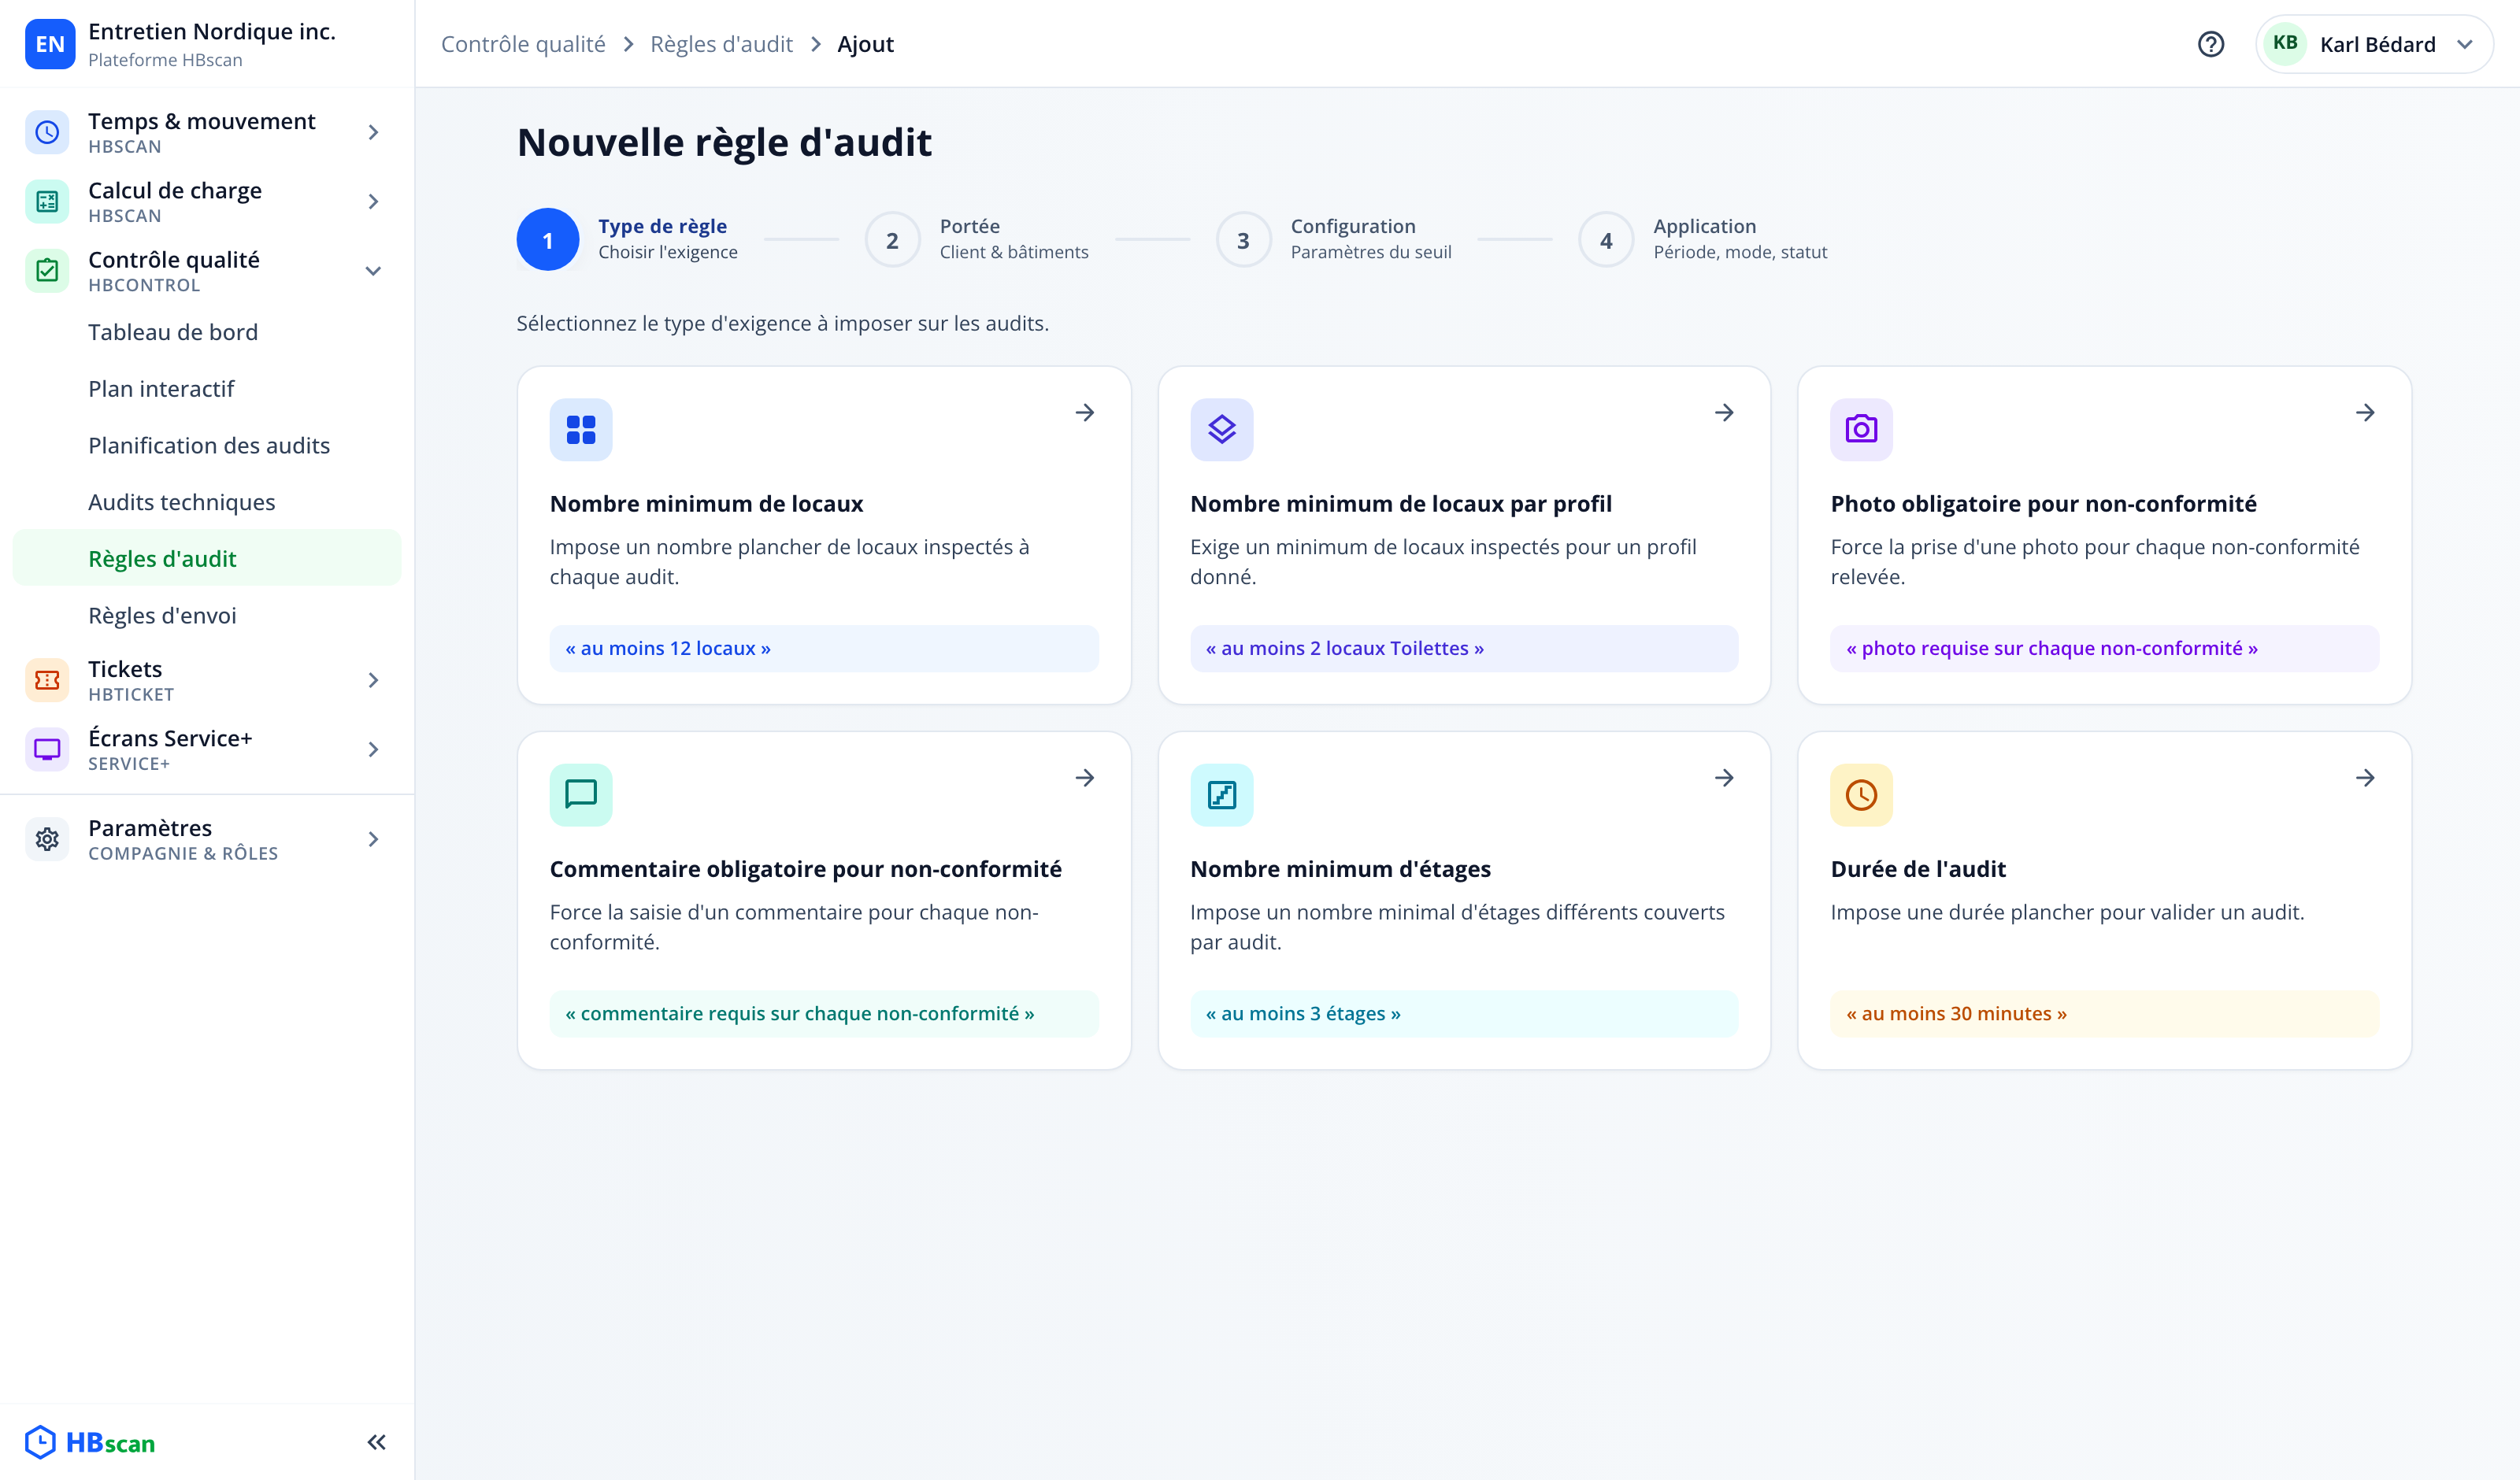Click the Paramètres gear icon
This screenshot has height=1480, width=2520.
(47, 839)
